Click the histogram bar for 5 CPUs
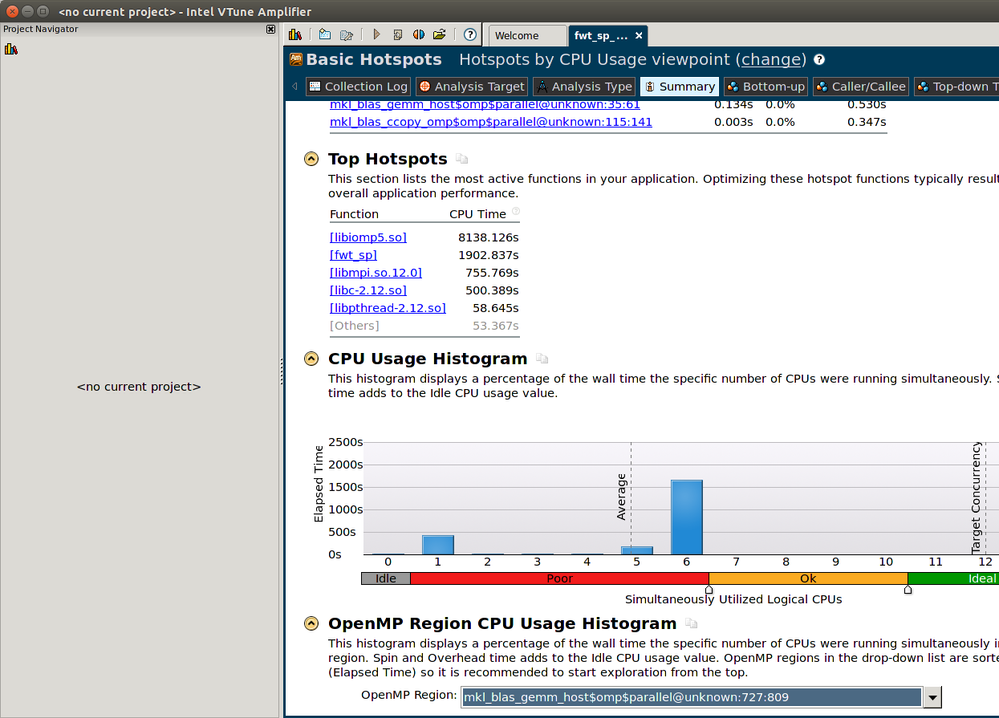The height and width of the screenshot is (718, 999). pyautogui.click(x=637, y=550)
